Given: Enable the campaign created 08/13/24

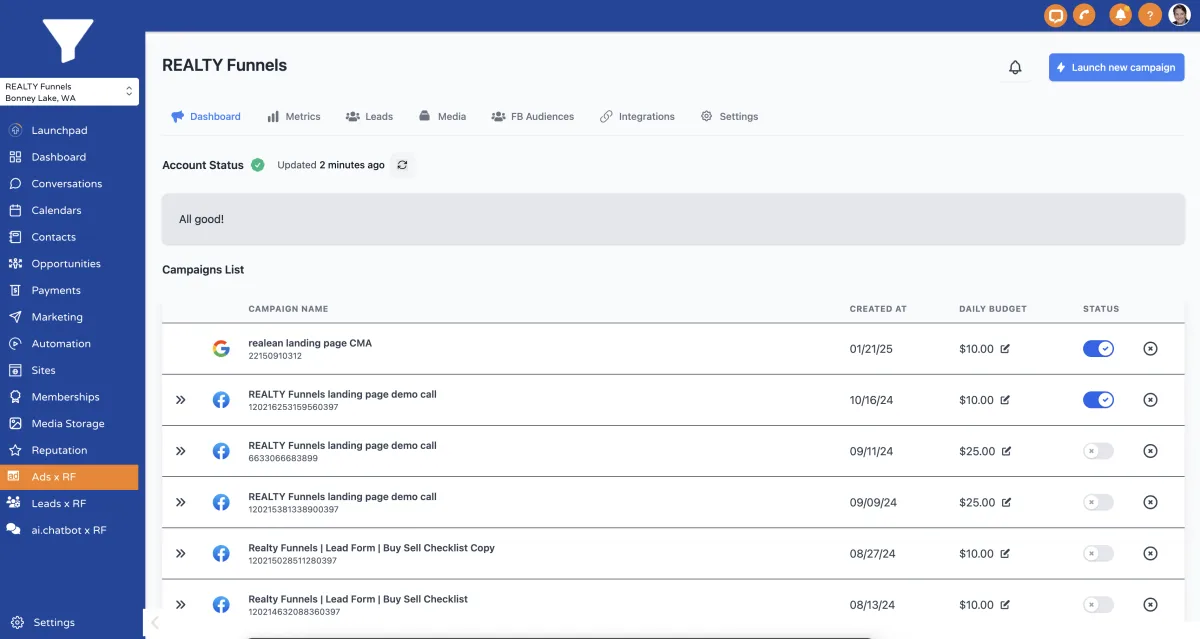Looking at the screenshot, I should coord(1098,604).
